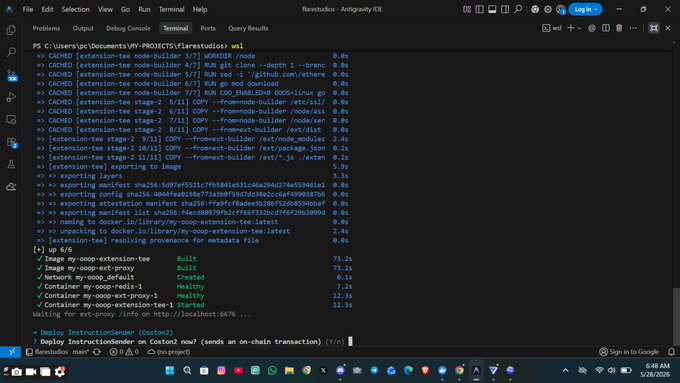The image size is (680, 383).
Task: Open the Chrome browser icon in the title bar
Action: (535, 9)
